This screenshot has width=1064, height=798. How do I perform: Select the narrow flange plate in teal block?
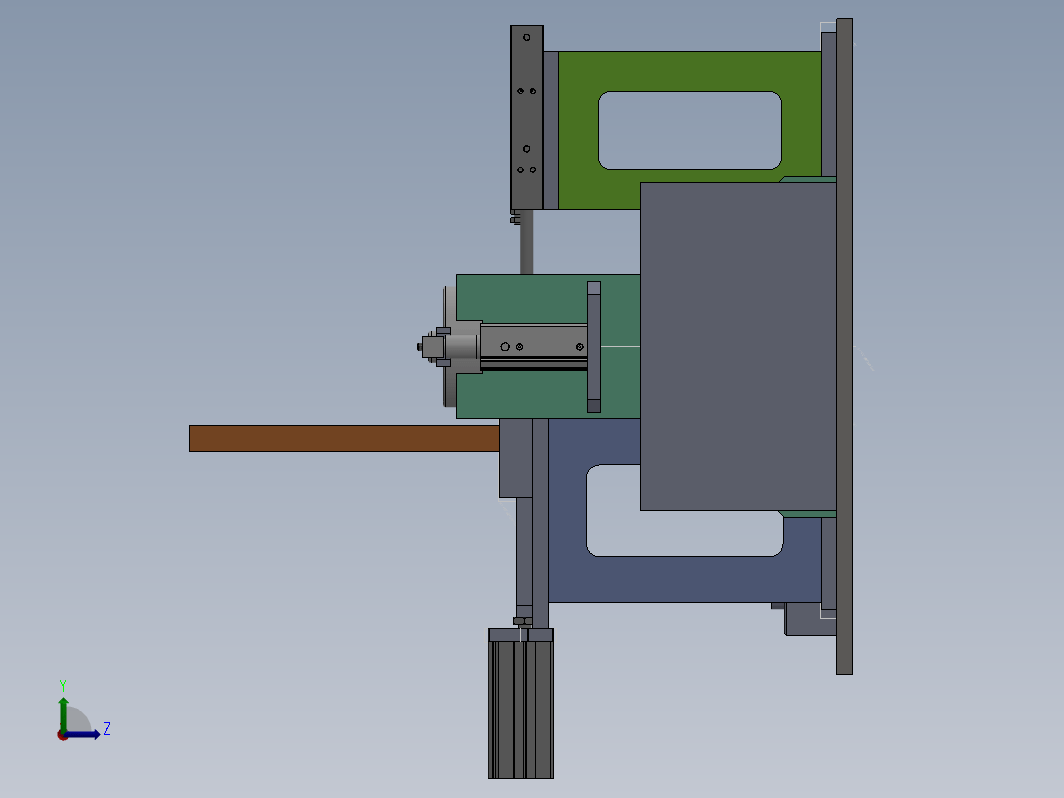(594, 347)
